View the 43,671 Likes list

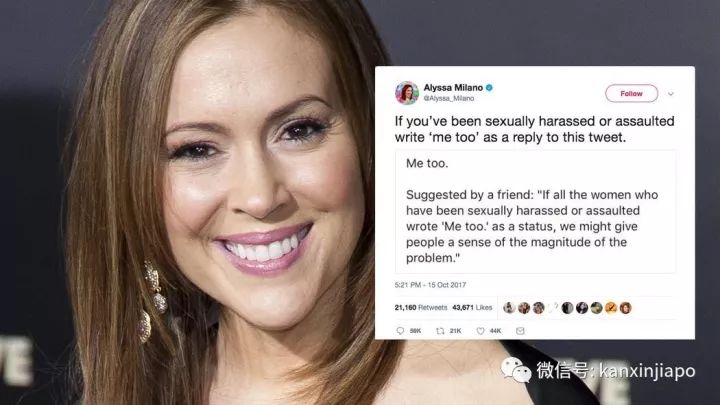pos(472,308)
